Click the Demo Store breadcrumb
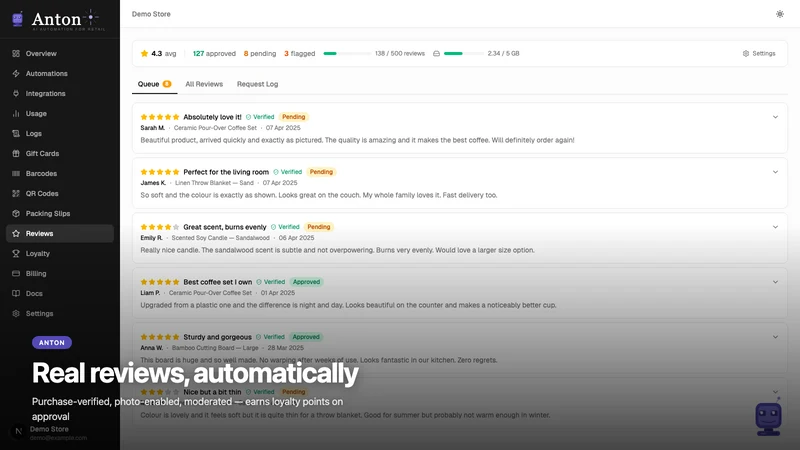800x450 pixels. [x=151, y=14]
